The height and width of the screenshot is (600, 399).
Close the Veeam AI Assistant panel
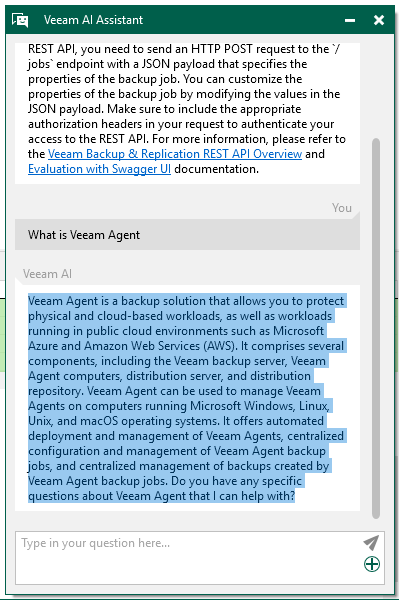click(x=379, y=20)
